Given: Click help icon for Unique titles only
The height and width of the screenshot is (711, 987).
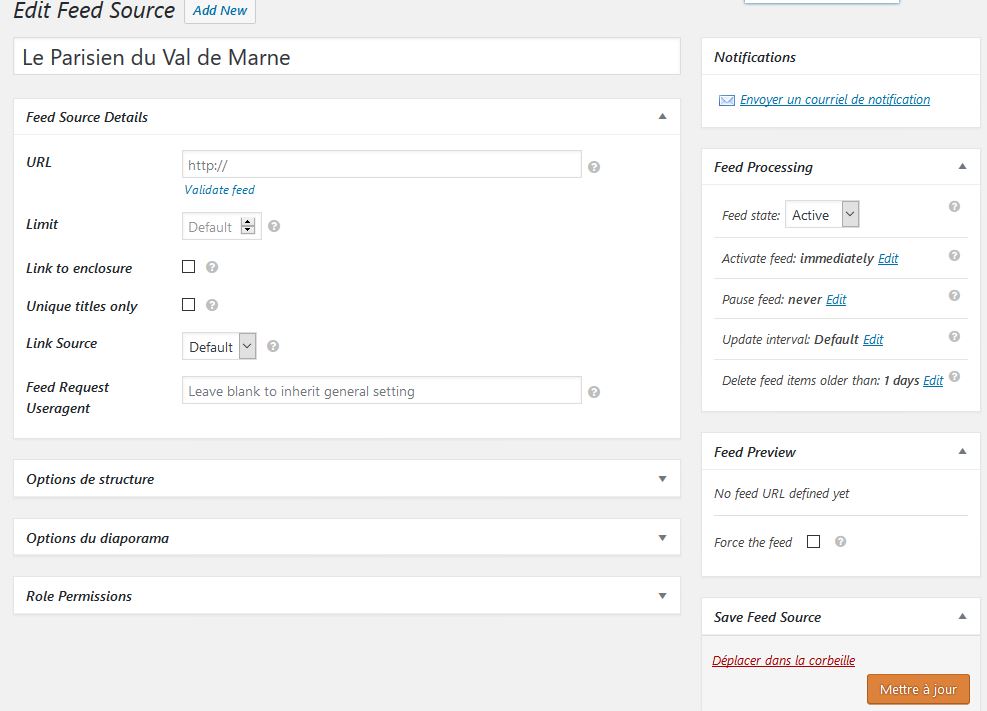Looking at the screenshot, I should tap(212, 305).
